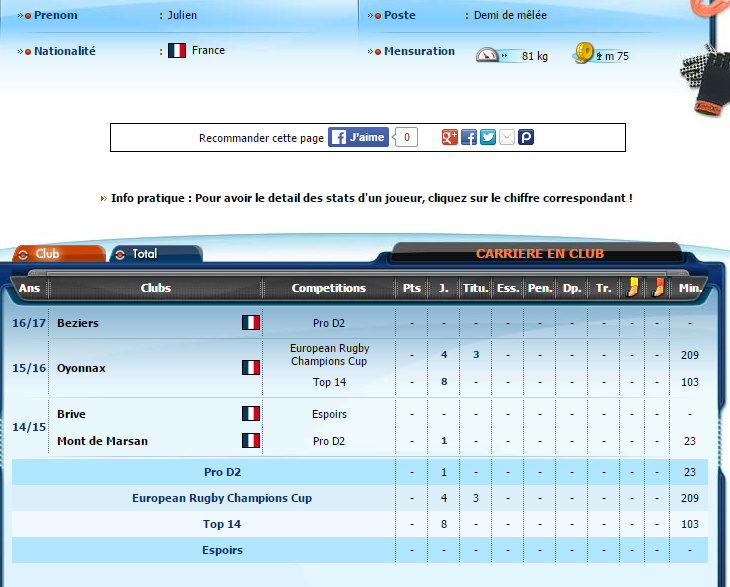Screen dimensions: 730x587
Task: Click Pro D2 competition in Beziers row
Action: point(329,323)
